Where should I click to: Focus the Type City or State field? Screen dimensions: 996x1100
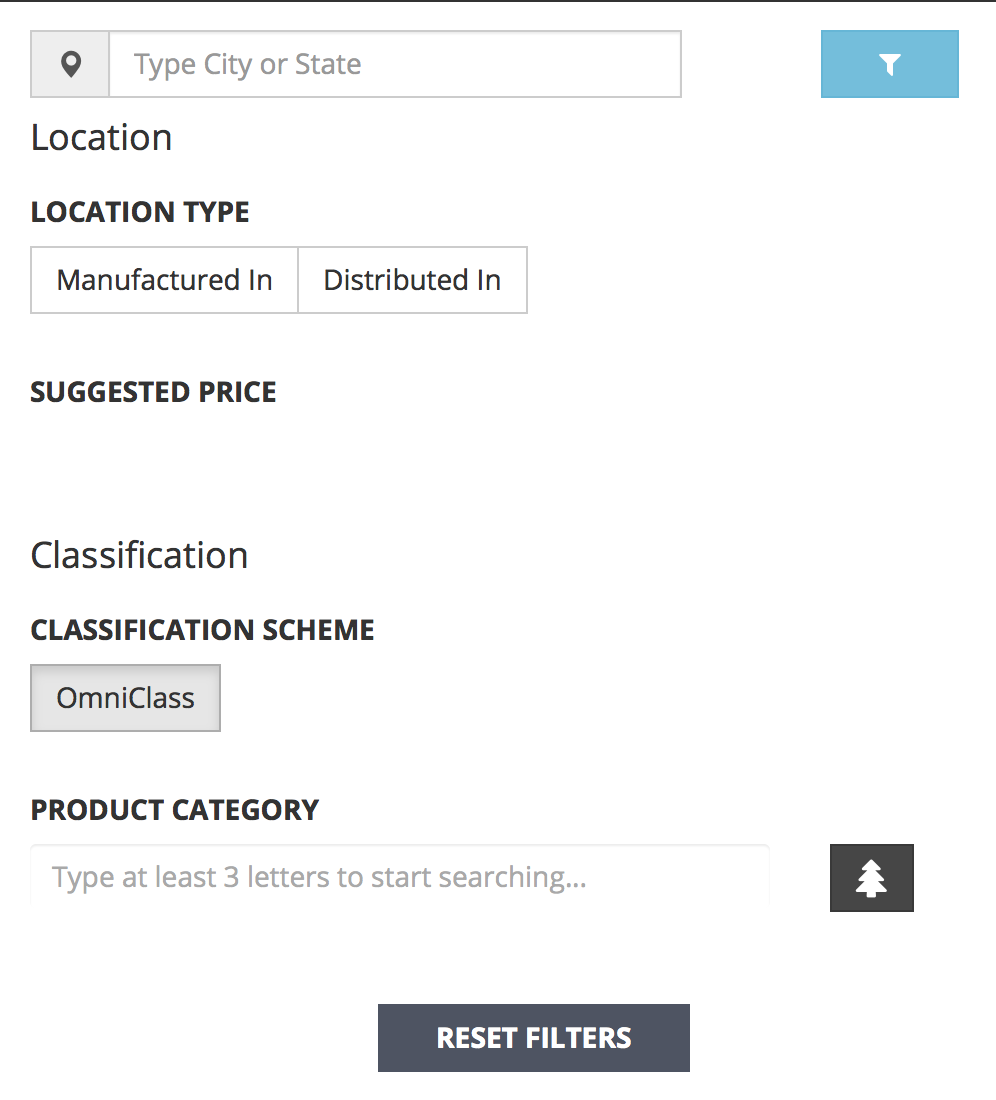tap(395, 64)
